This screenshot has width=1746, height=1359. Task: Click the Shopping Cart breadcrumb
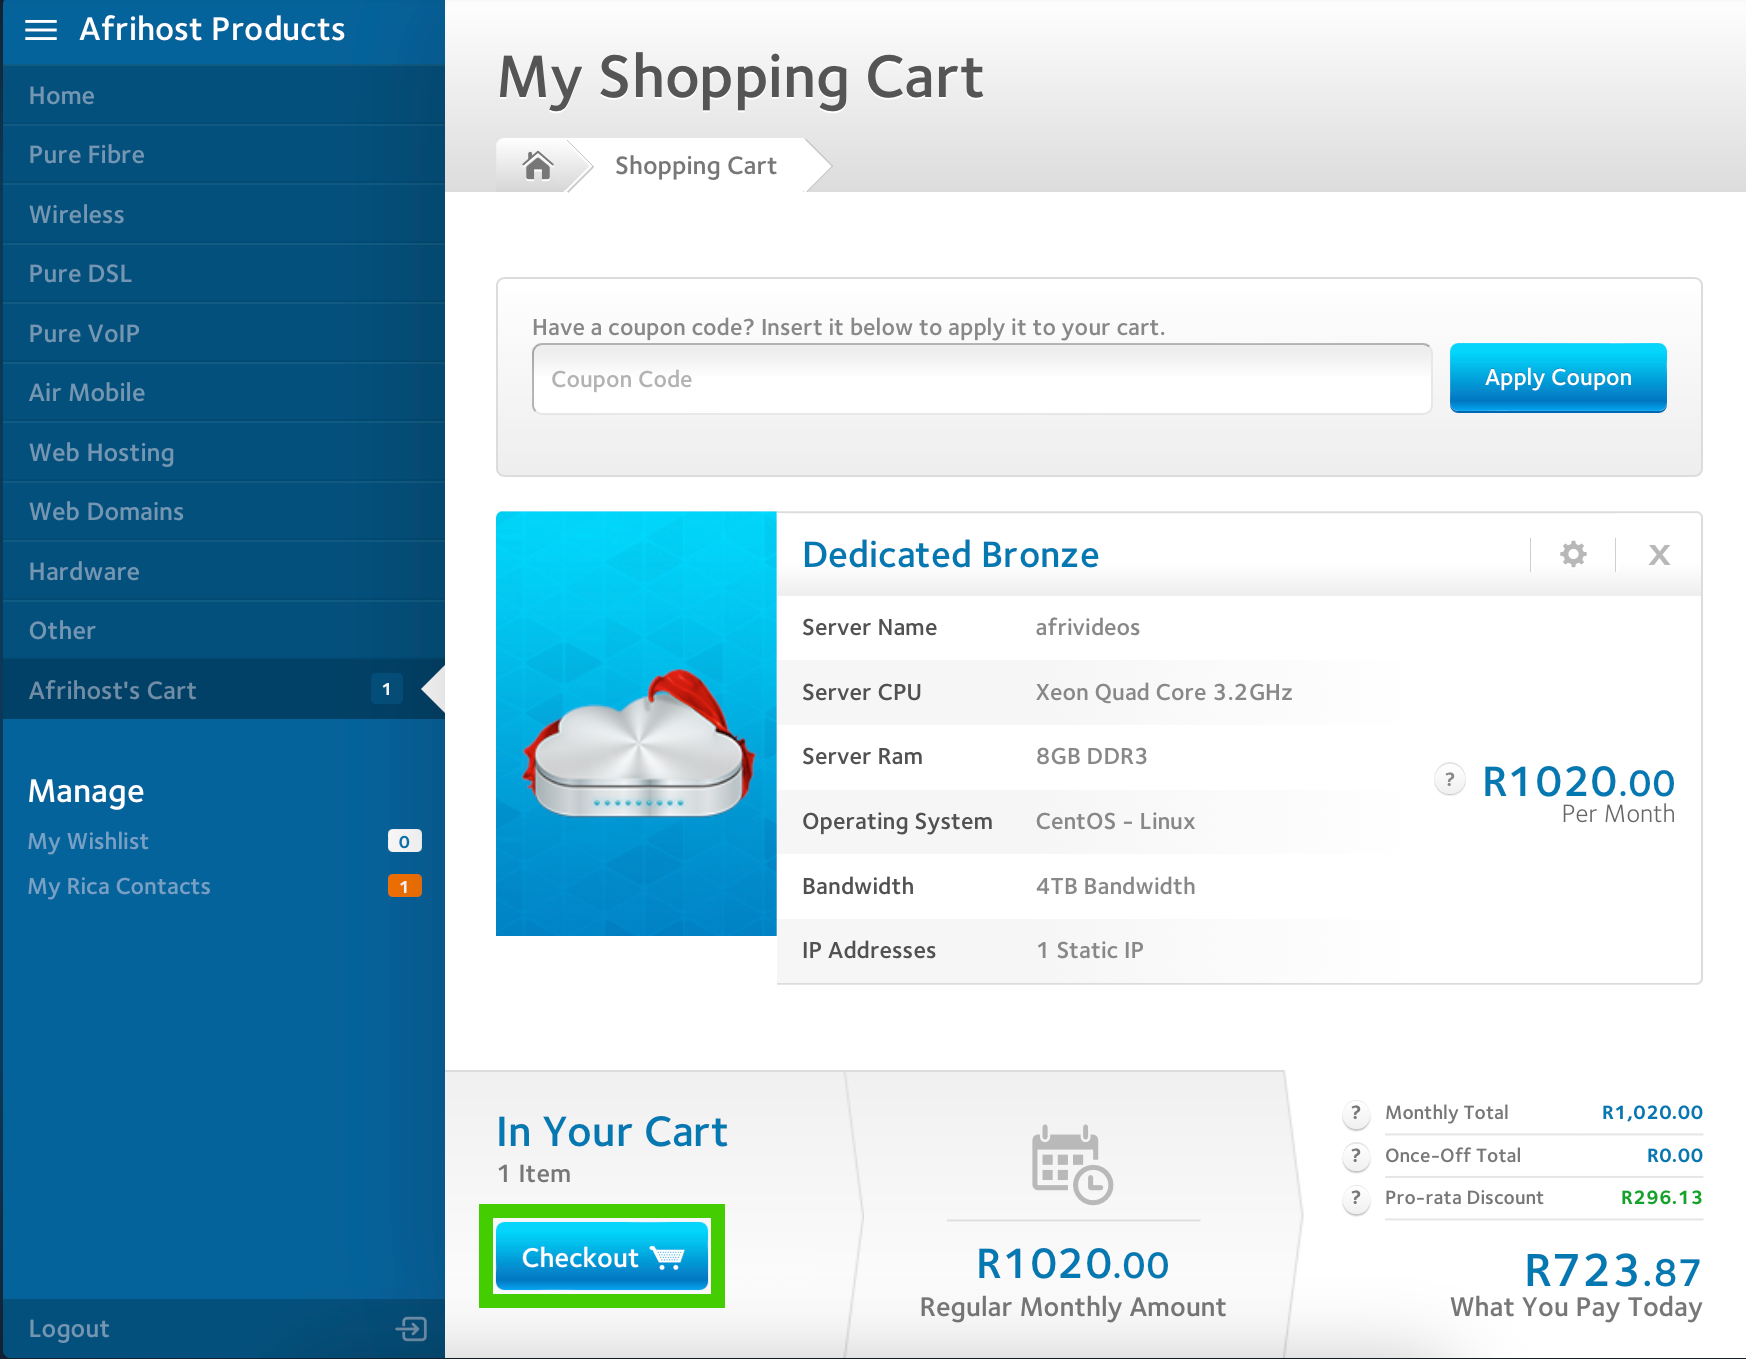click(x=695, y=166)
